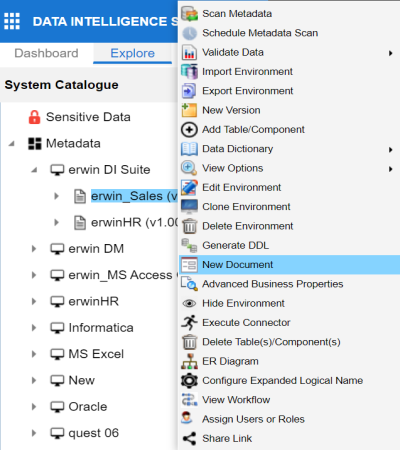This screenshot has height=450, width=400.
Task: Click the Share Link icon
Action: click(x=189, y=439)
